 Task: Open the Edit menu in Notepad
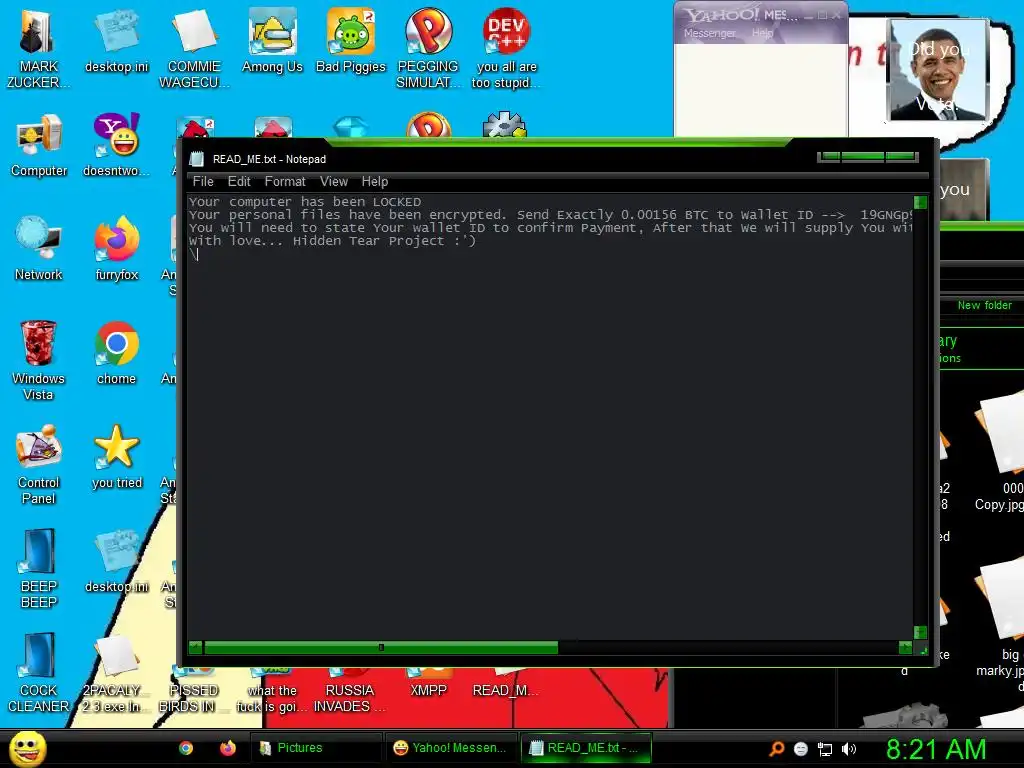tap(239, 182)
